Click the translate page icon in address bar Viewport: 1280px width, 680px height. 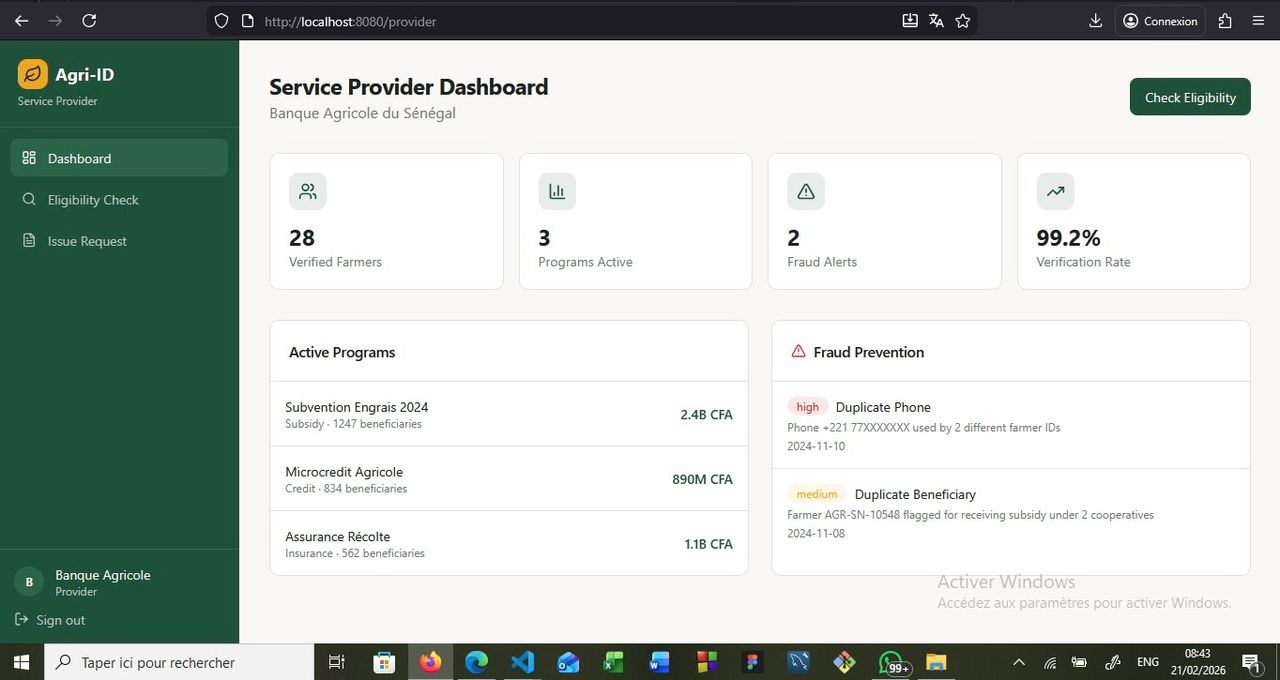(x=936, y=20)
